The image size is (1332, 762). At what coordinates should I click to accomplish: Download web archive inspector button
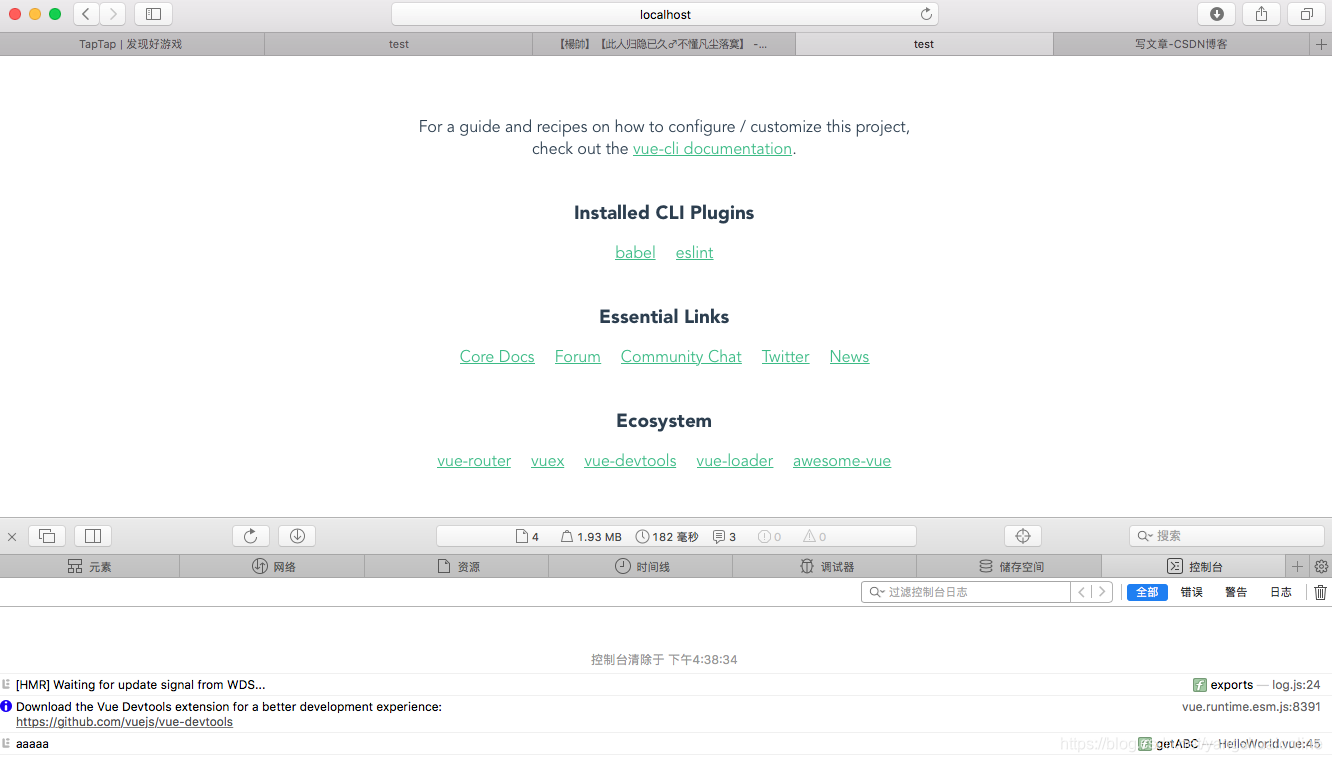[x=297, y=536]
